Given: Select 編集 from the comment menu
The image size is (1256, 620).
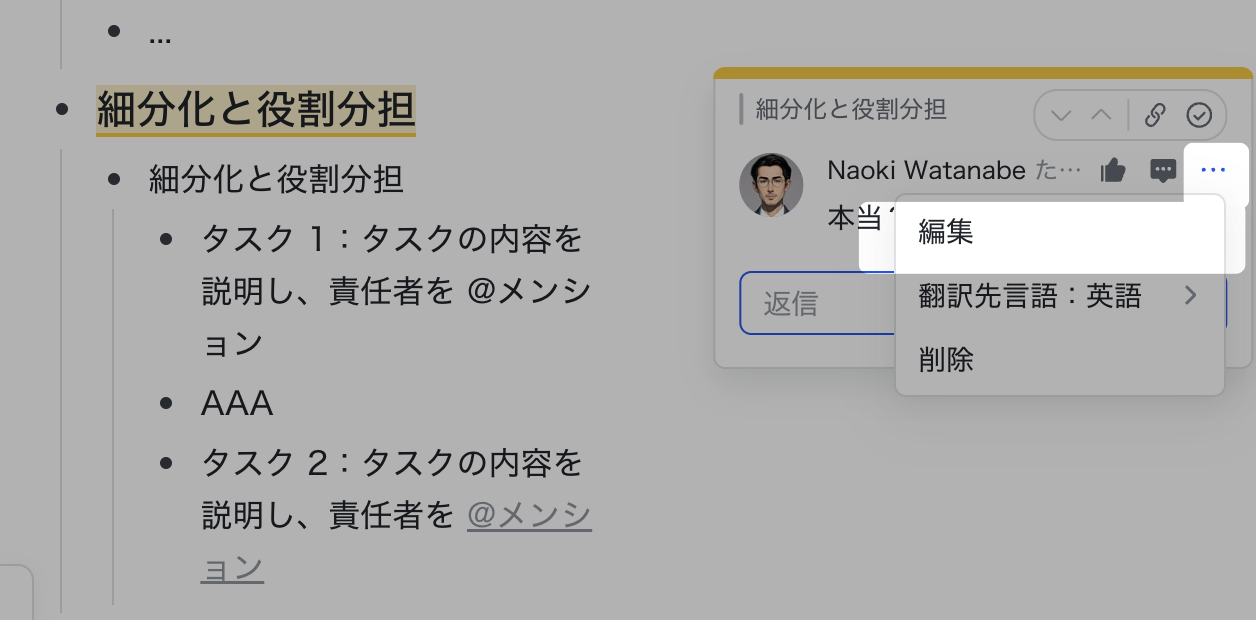Looking at the screenshot, I should pyautogui.click(x=946, y=233).
